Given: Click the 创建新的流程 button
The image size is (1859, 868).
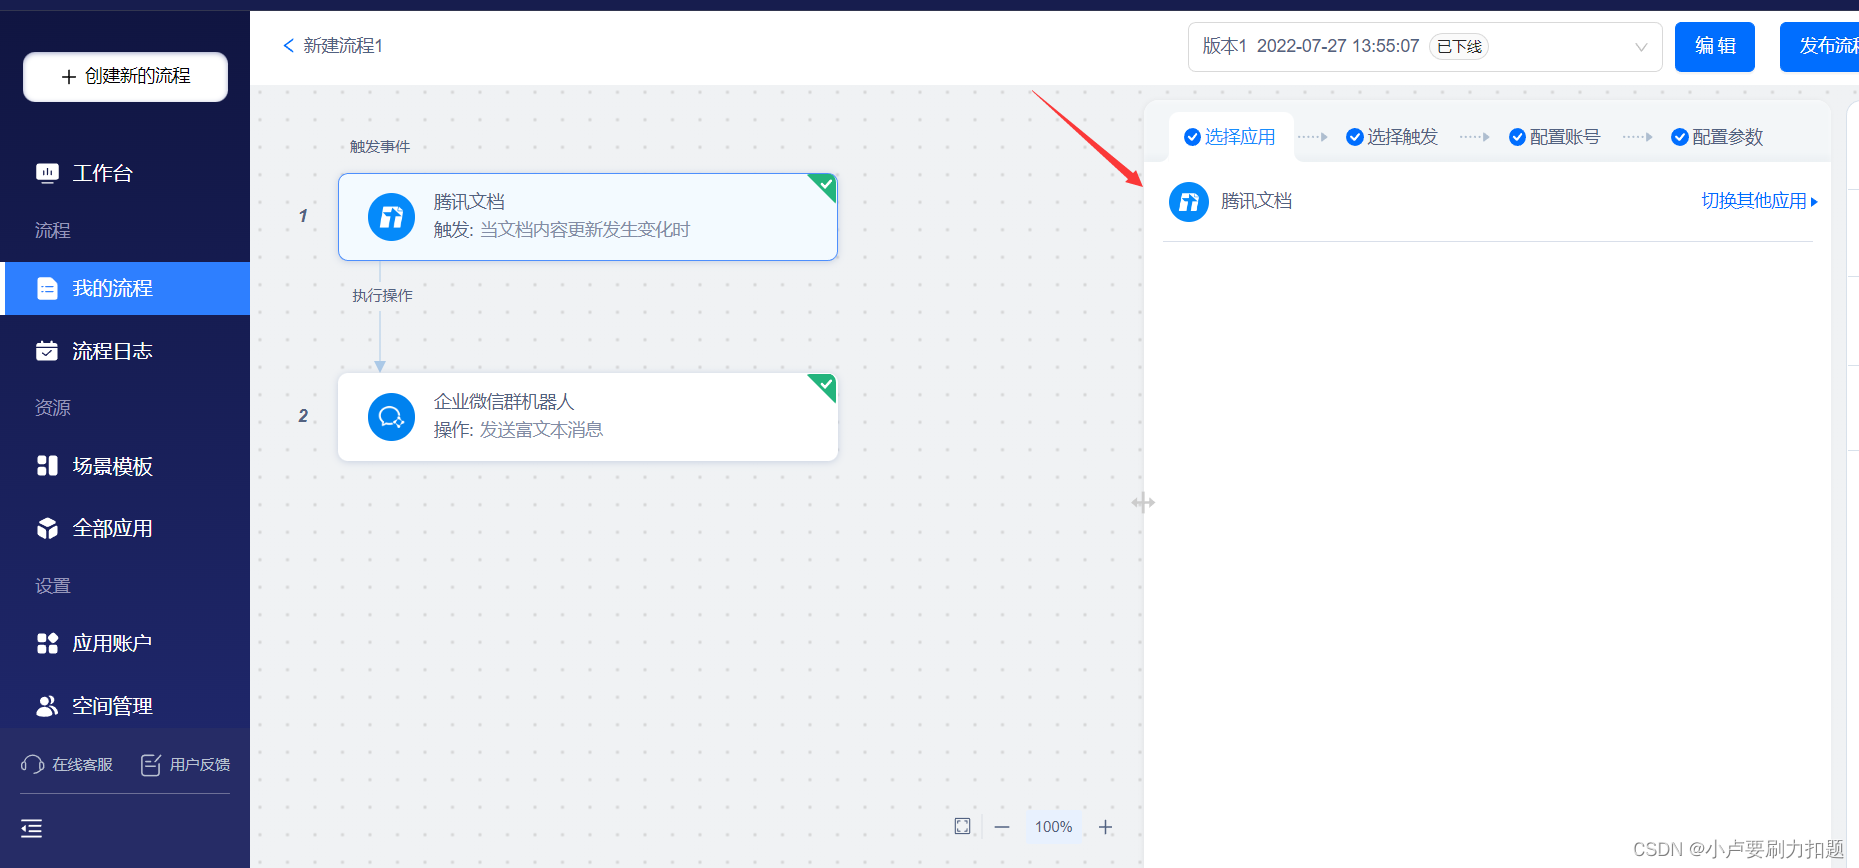Looking at the screenshot, I should coord(125,77).
